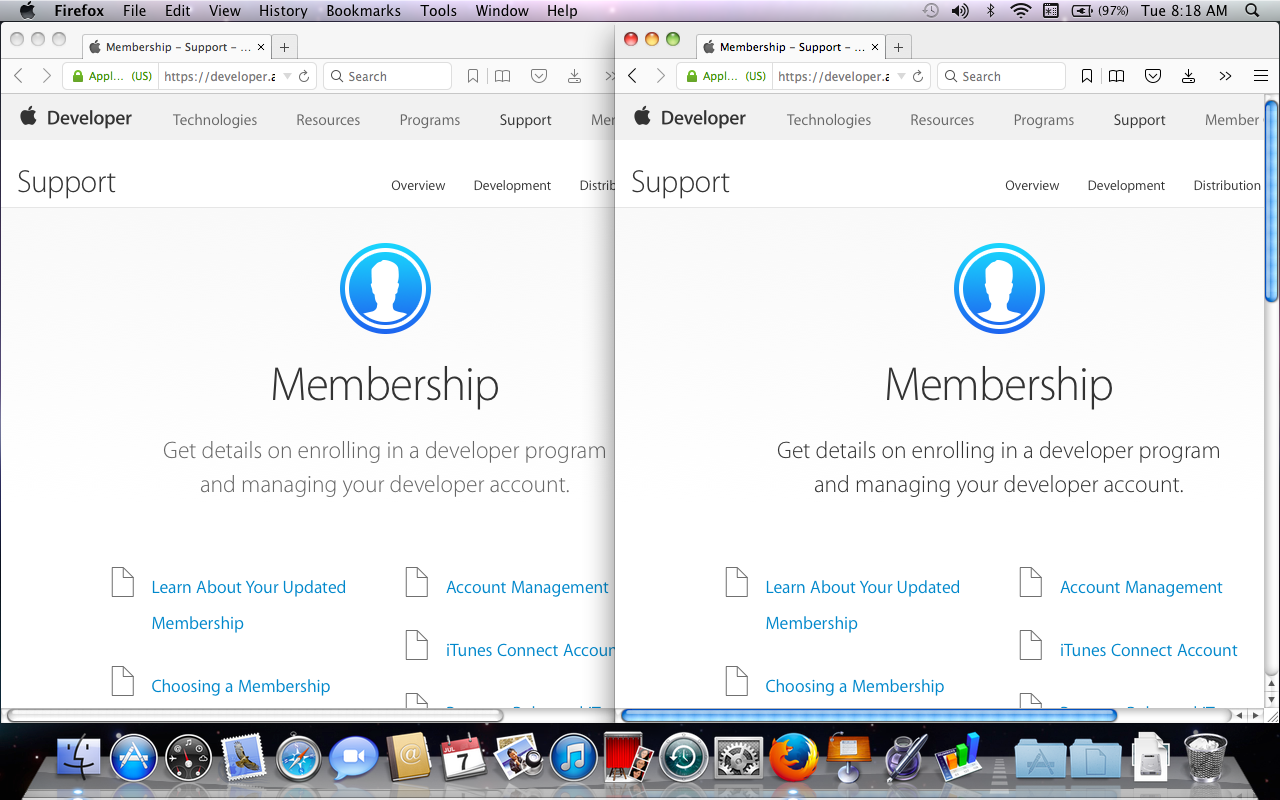Image resolution: width=1280 pixels, height=800 pixels.
Task: Click horizontal scrollbar in left Firefox window
Action: tap(254, 715)
